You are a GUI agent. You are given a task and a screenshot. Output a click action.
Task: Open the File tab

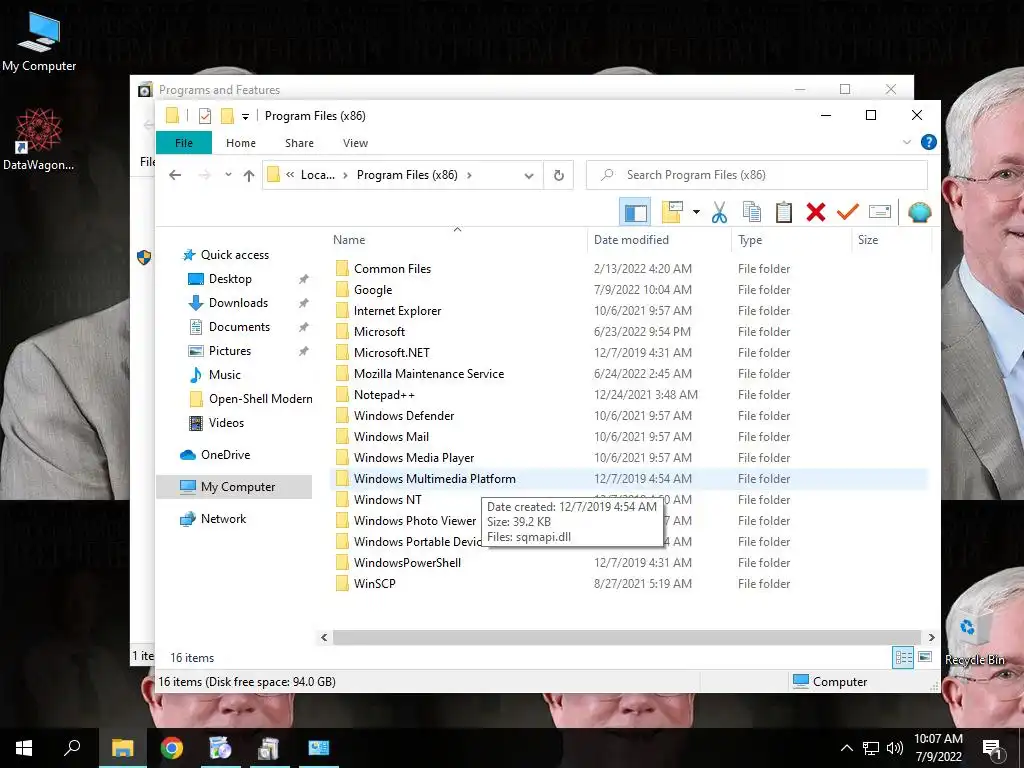[184, 143]
